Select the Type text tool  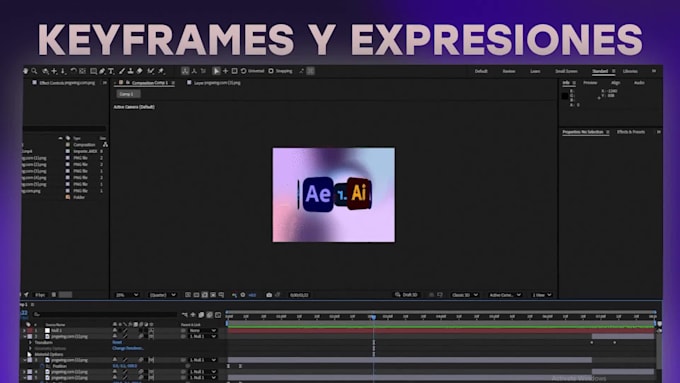pos(111,71)
